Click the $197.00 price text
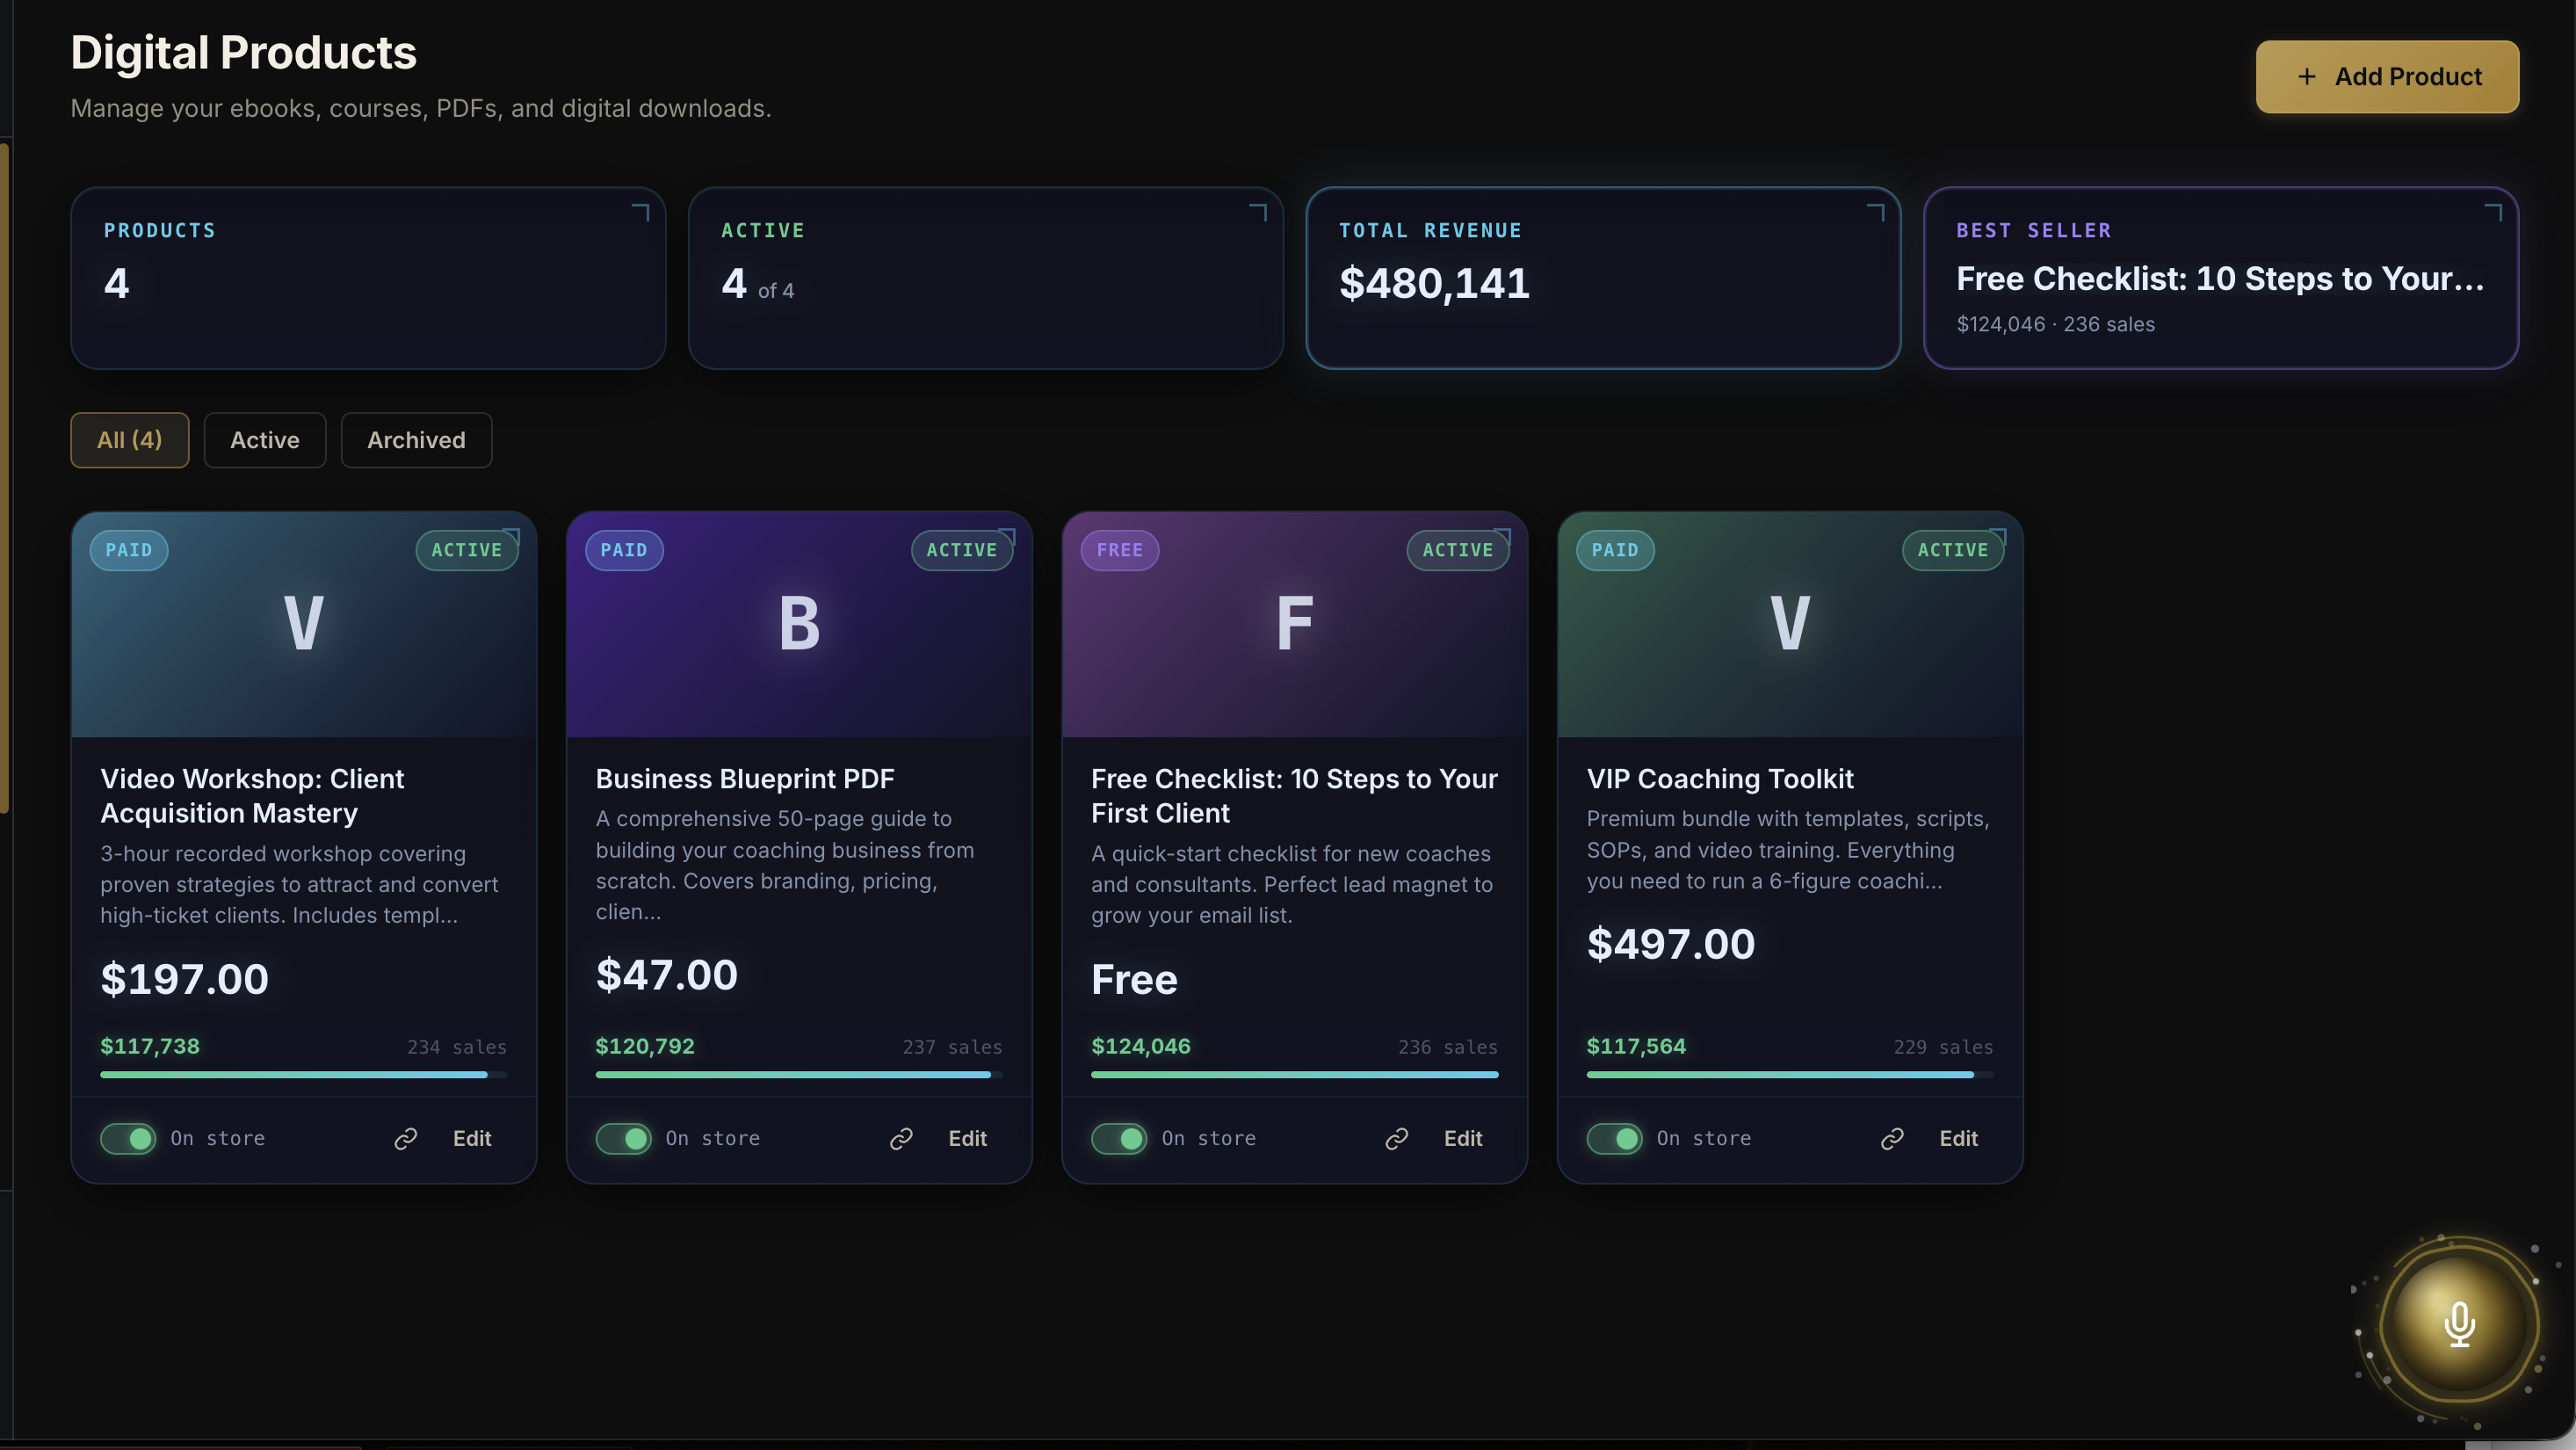Screen dimensions: 2576x1450 [185, 979]
